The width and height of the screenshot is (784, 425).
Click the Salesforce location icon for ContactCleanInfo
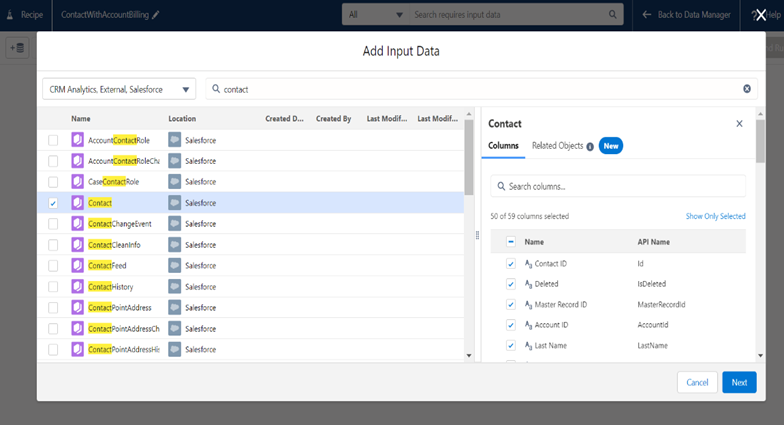[x=174, y=244]
